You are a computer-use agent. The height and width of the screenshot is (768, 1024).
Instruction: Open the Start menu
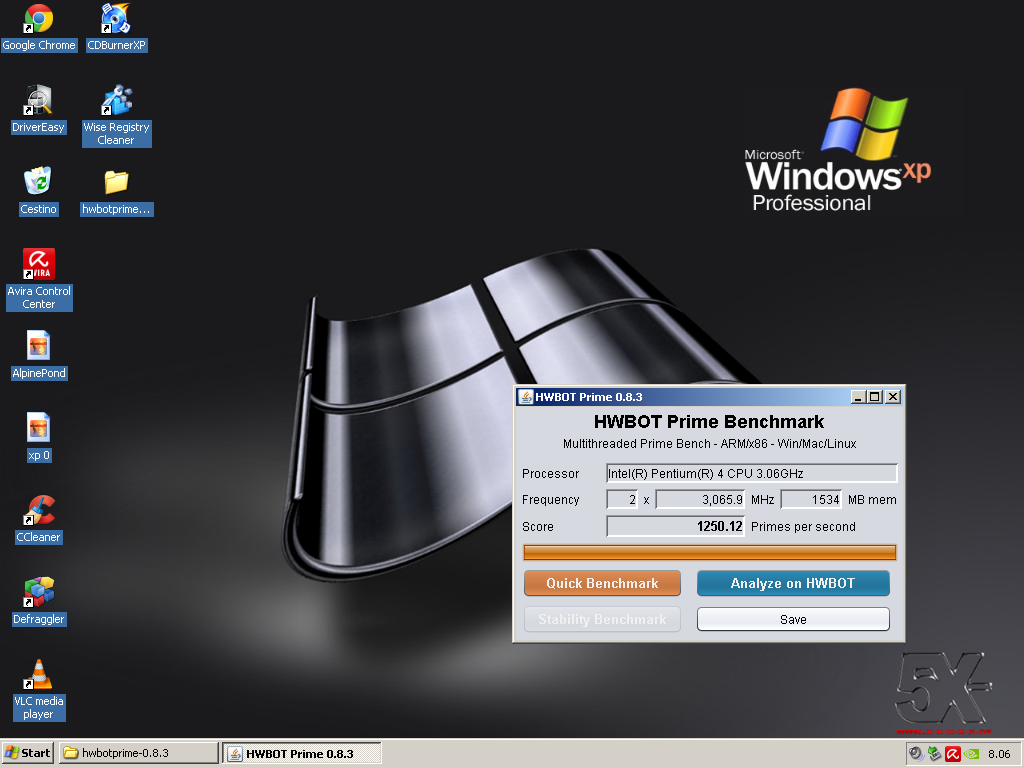[x=28, y=753]
